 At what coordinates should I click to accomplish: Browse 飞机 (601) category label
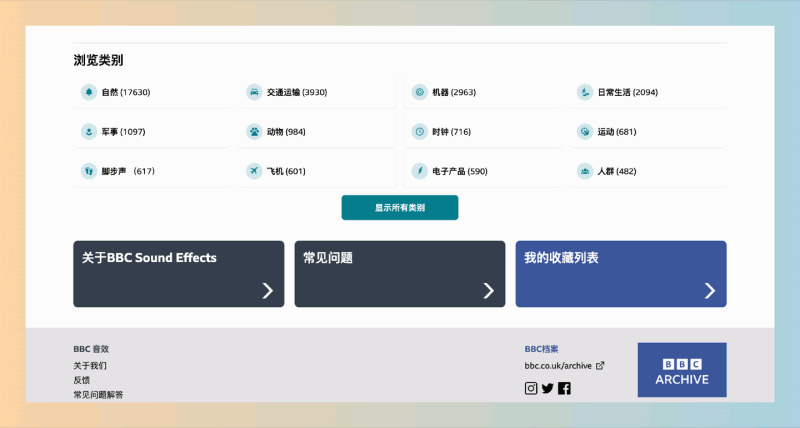click(x=286, y=171)
